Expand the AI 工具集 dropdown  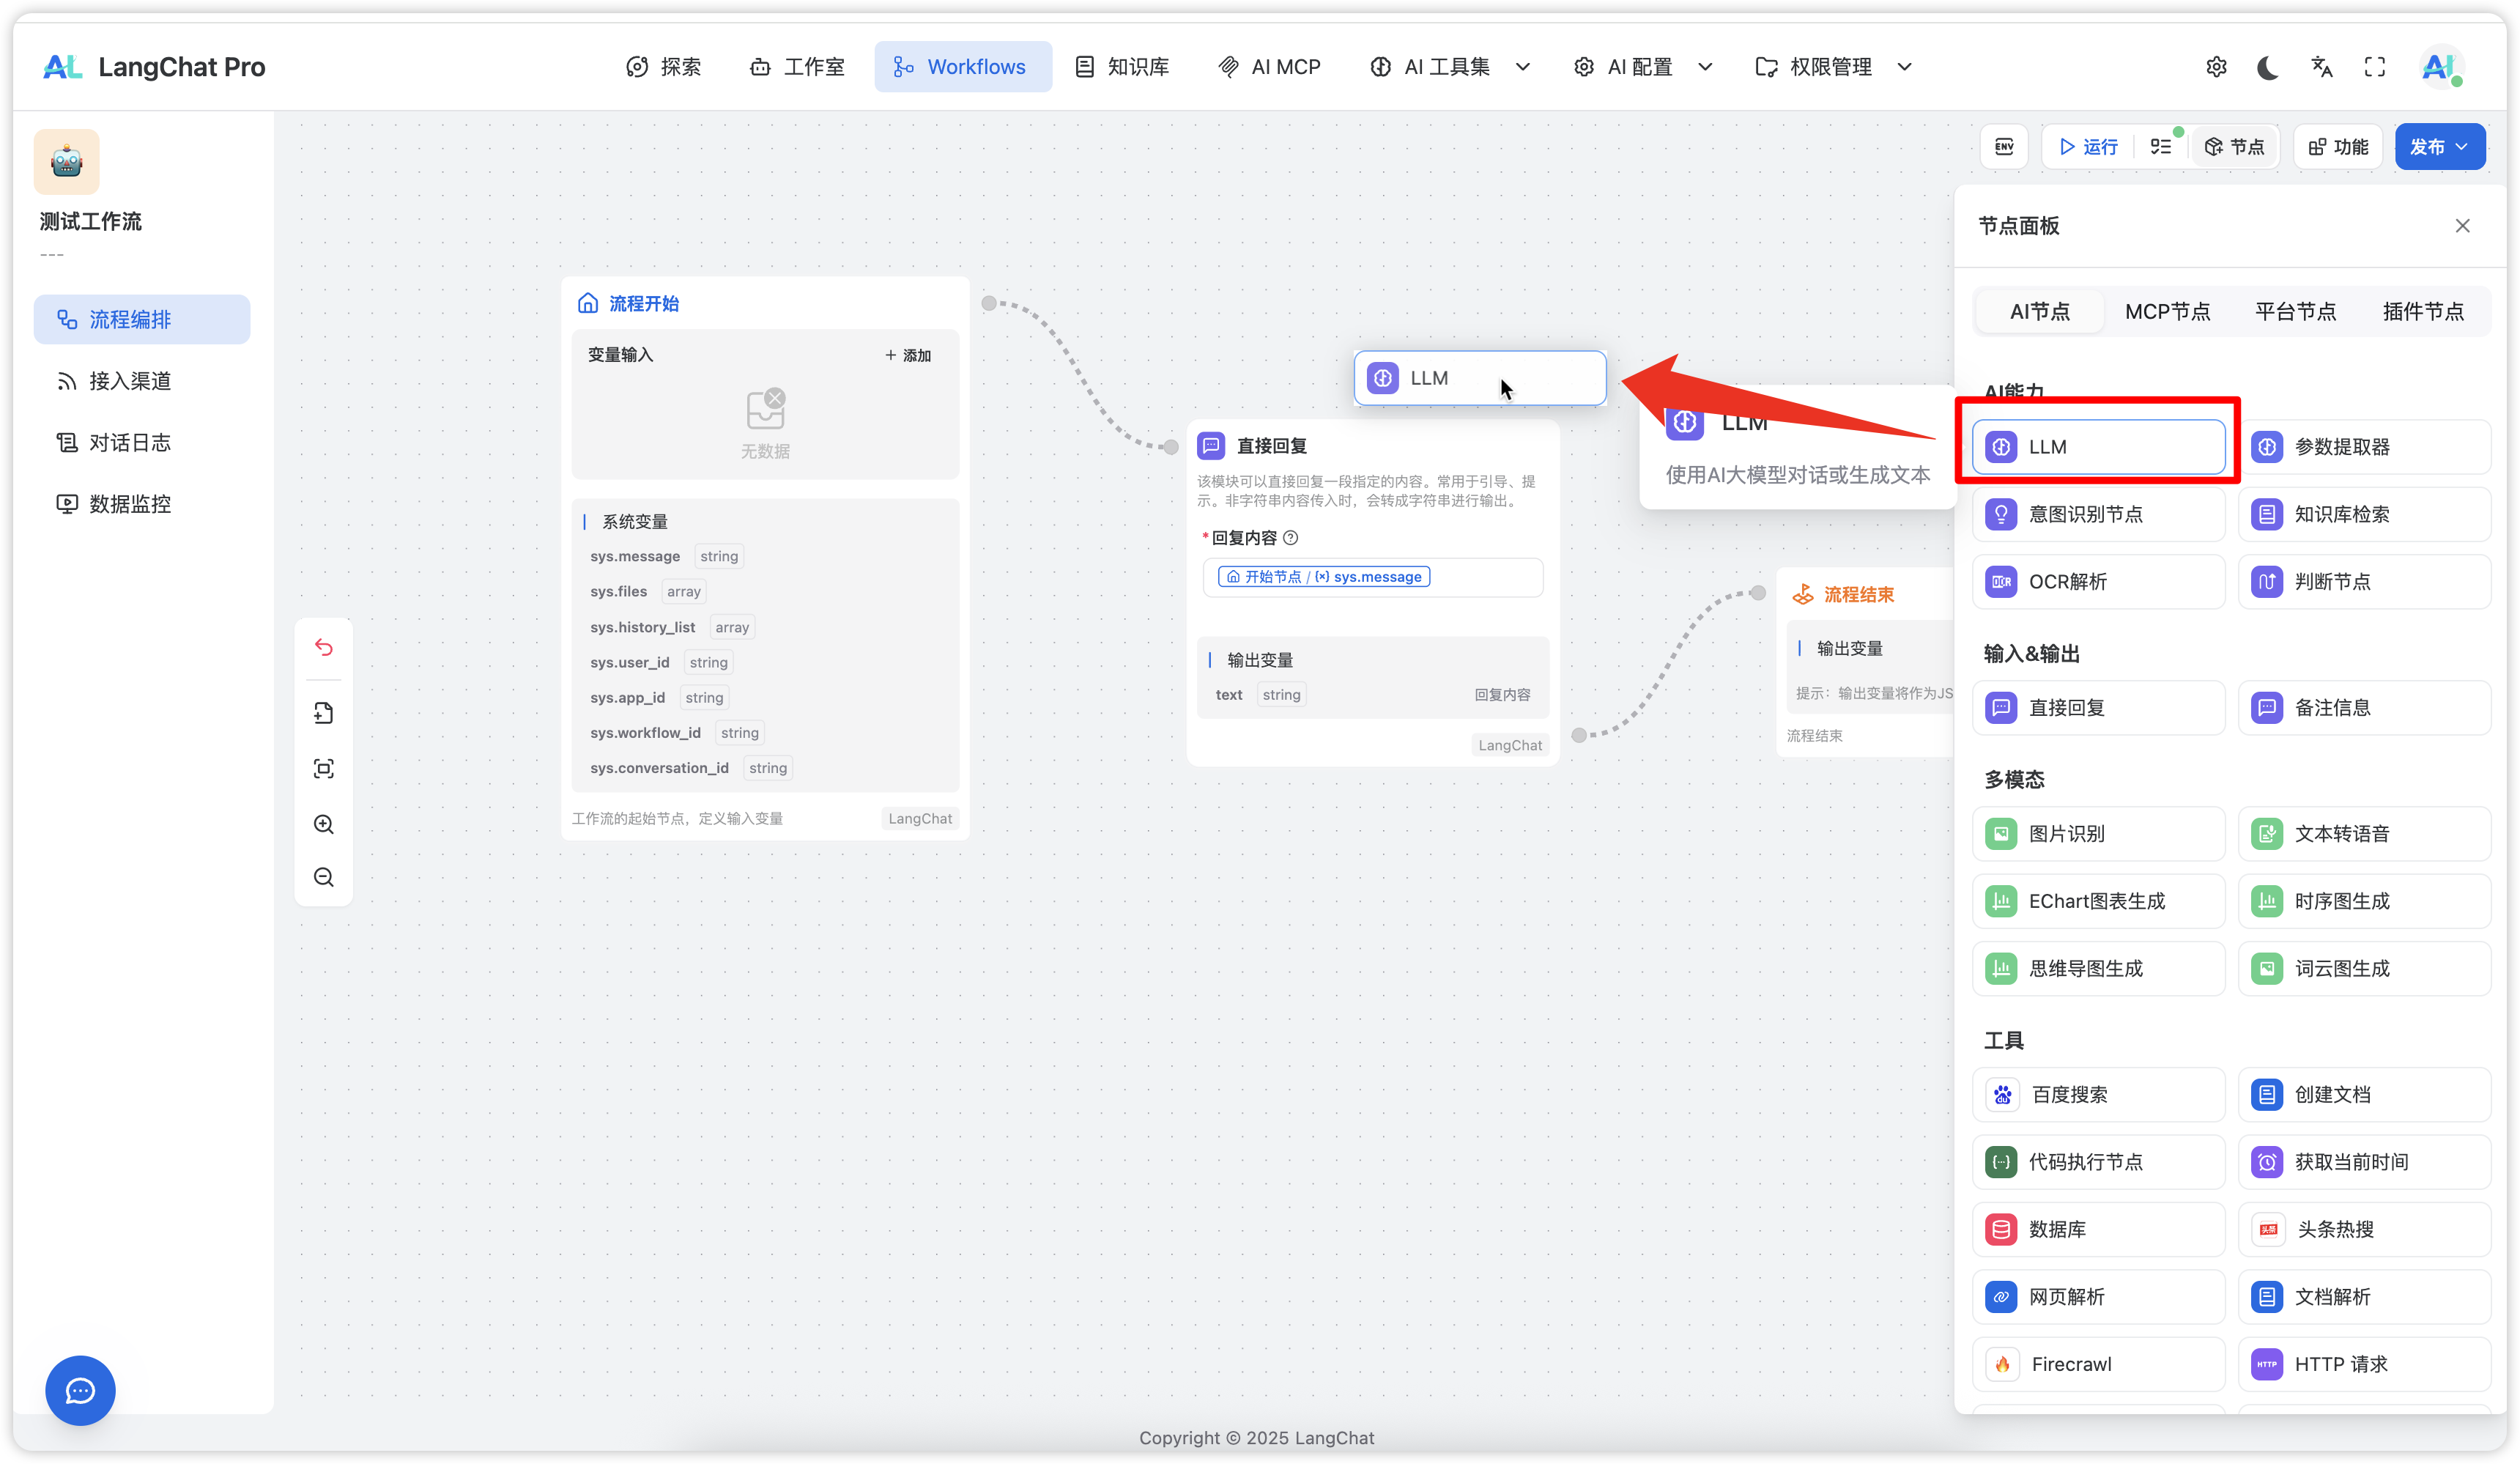[x=1449, y=67]
